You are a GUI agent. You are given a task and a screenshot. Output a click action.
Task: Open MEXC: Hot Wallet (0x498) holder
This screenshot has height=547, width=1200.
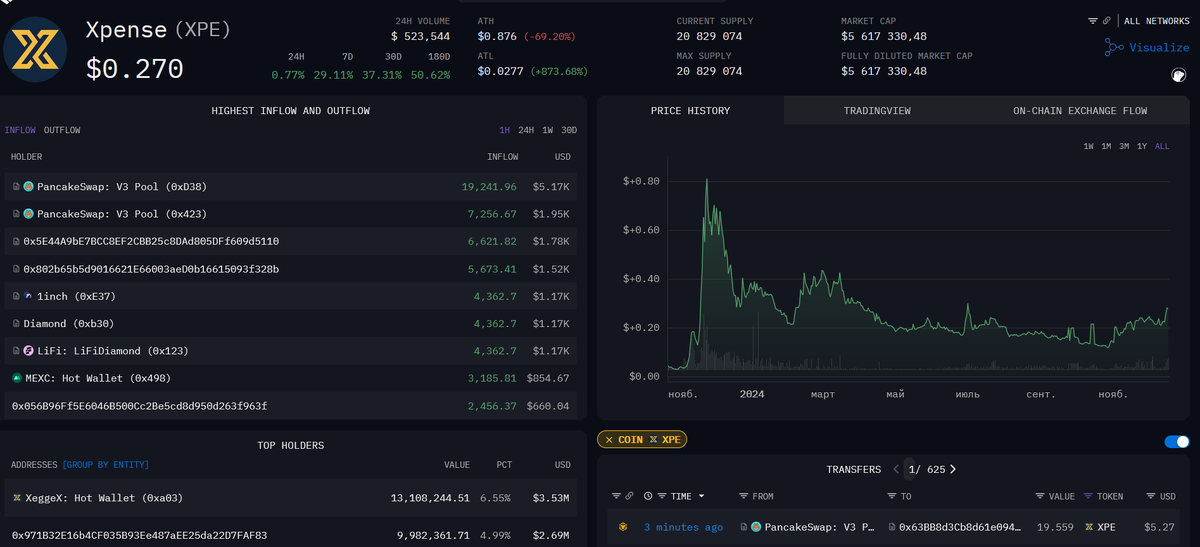(x=98, y=379)
